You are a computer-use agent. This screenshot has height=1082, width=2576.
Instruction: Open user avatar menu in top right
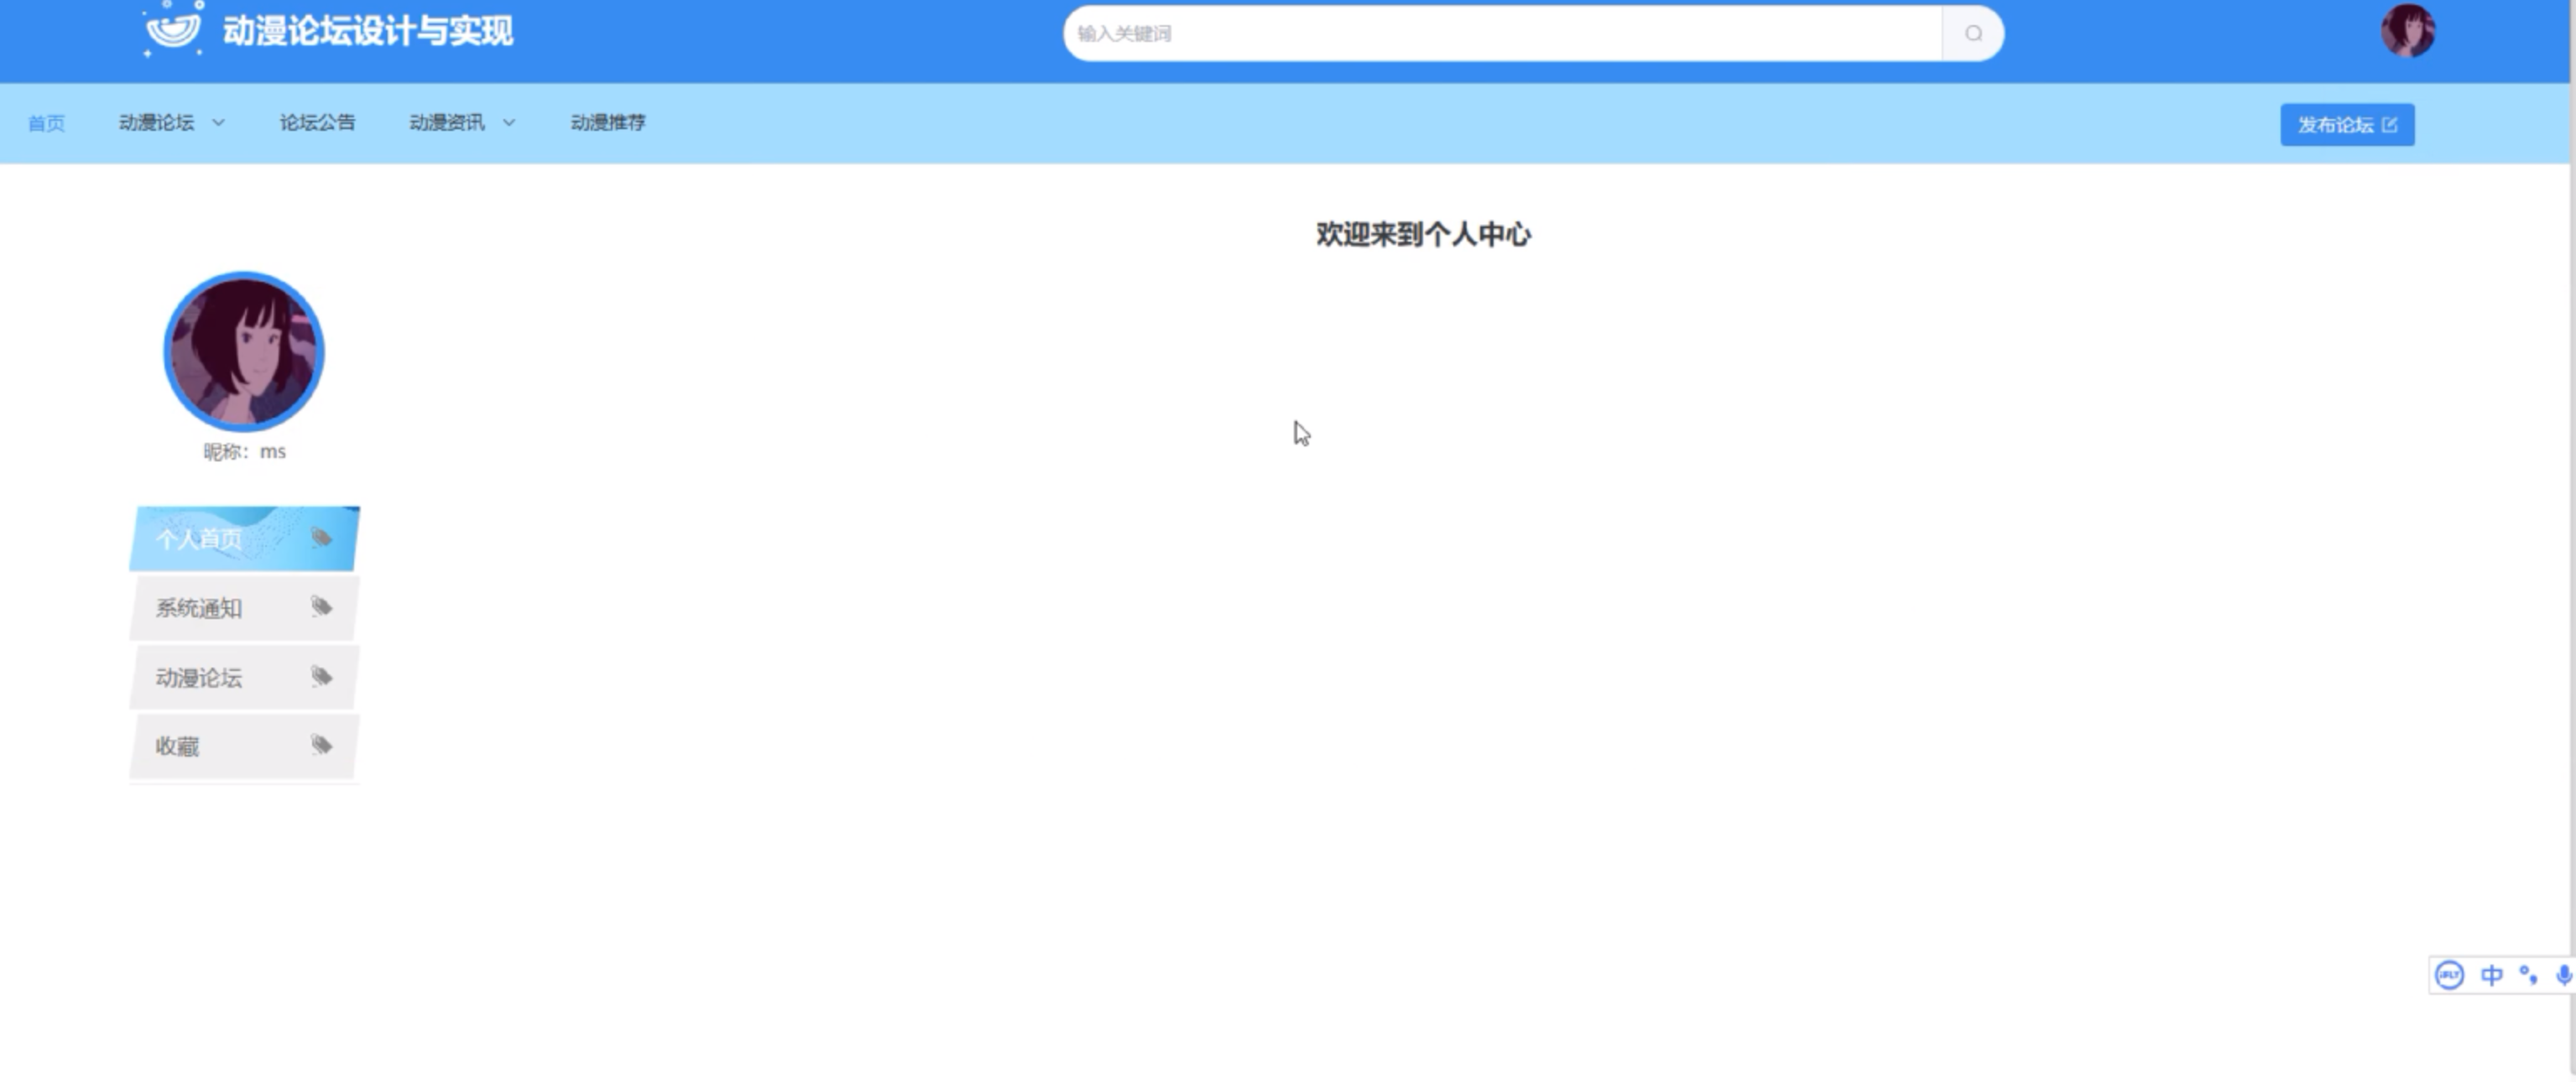click(x=2407, y=31)
